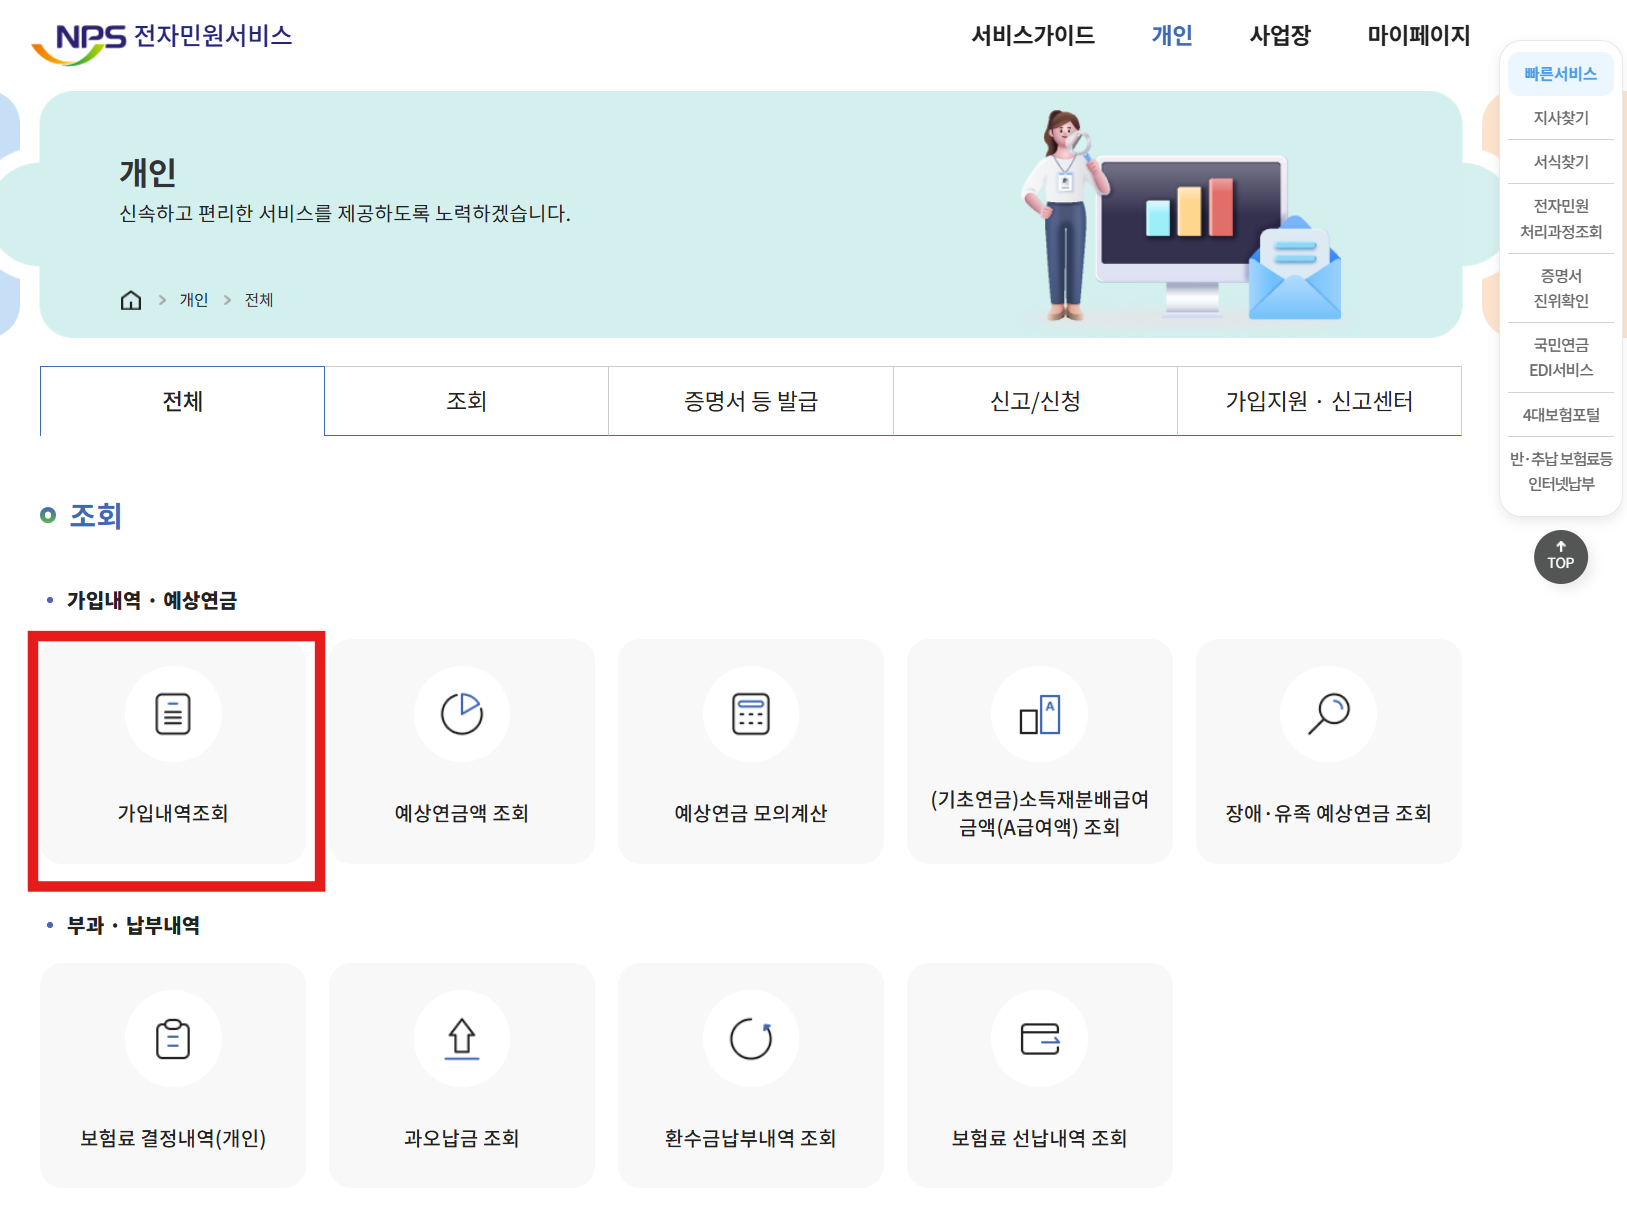The image size is (1627, 1207).
Task: Click the 예상연금 모의계산 calculator icon
Action: click(x=750, y=713)
